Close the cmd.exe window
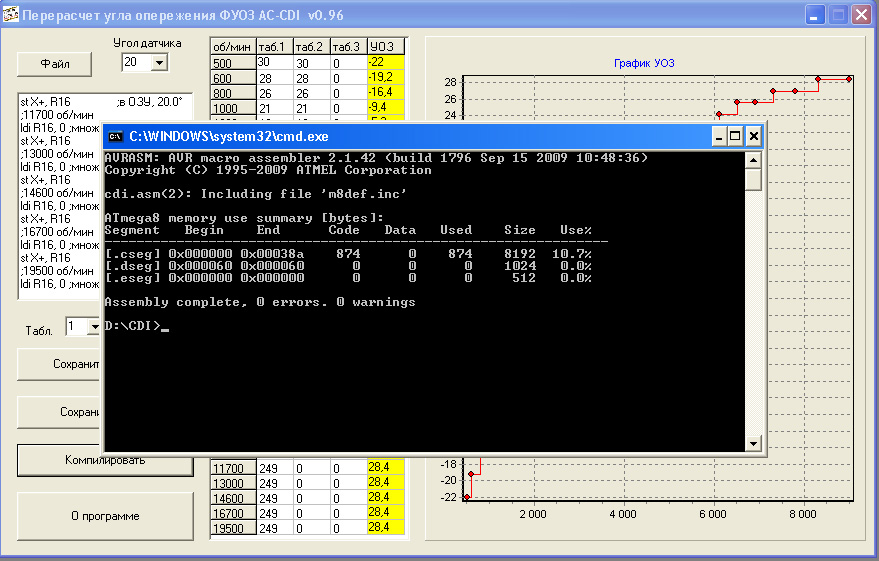Viewport: 879px width, 561px height. pyautogui.click(x=754, y=136)
